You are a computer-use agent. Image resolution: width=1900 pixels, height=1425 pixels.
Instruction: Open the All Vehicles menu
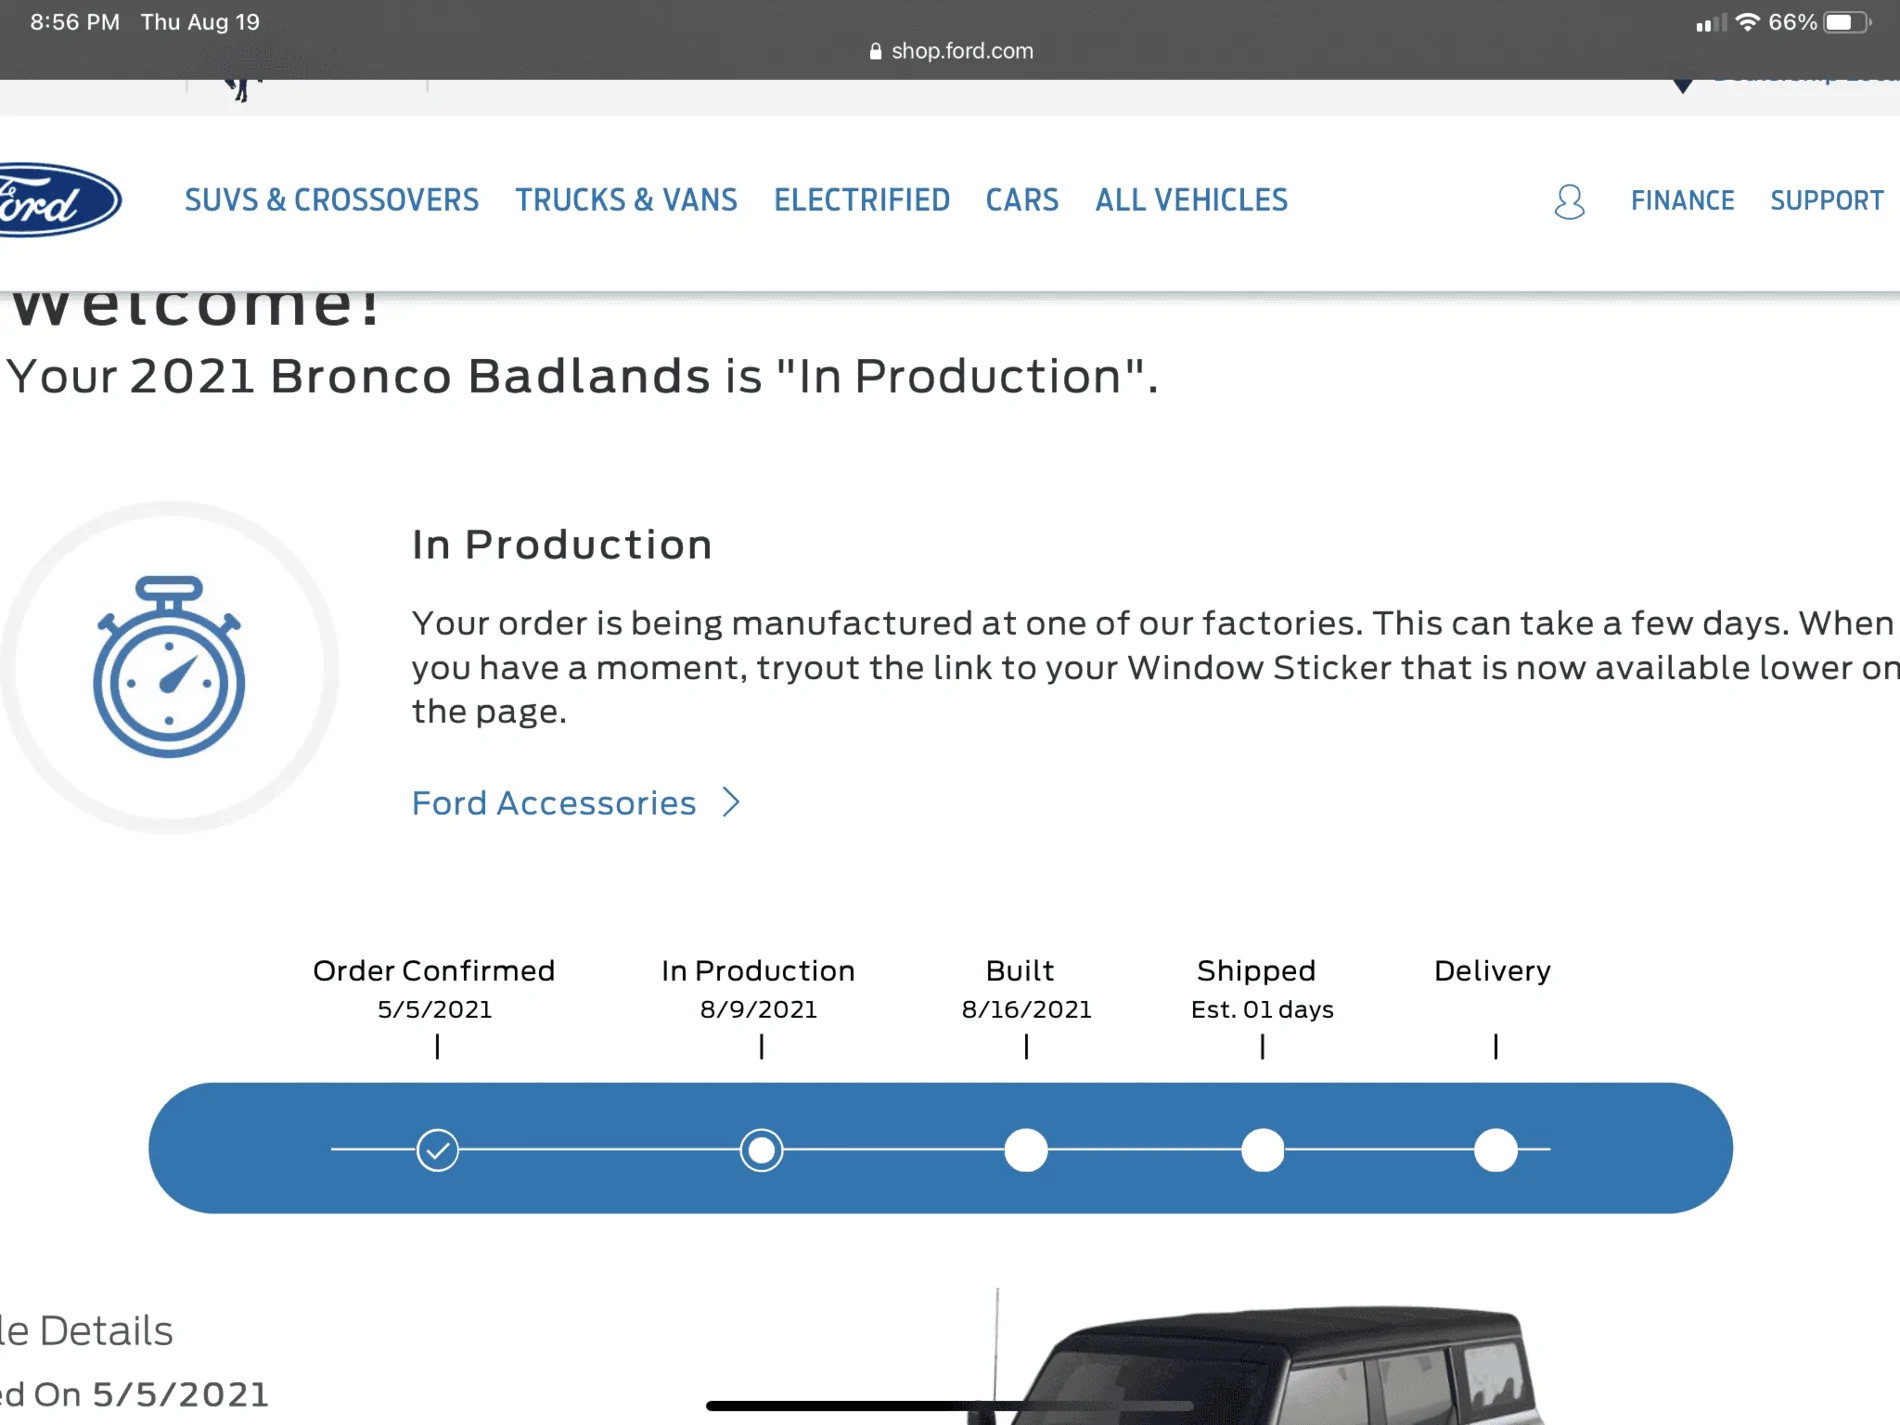(x=1192, y=200)
